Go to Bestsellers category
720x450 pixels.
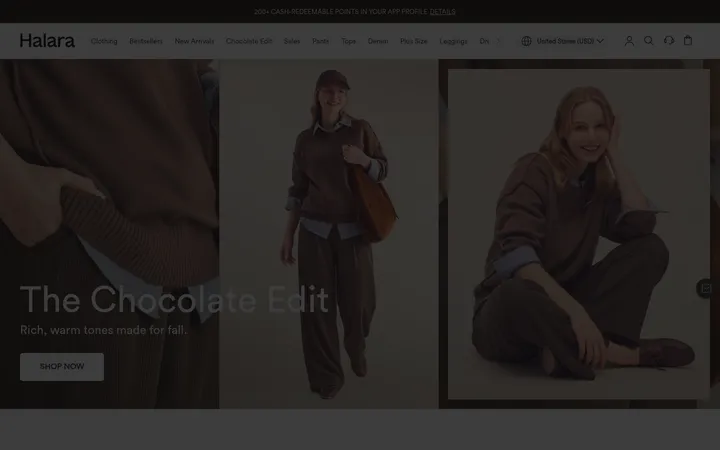(146, 41)
